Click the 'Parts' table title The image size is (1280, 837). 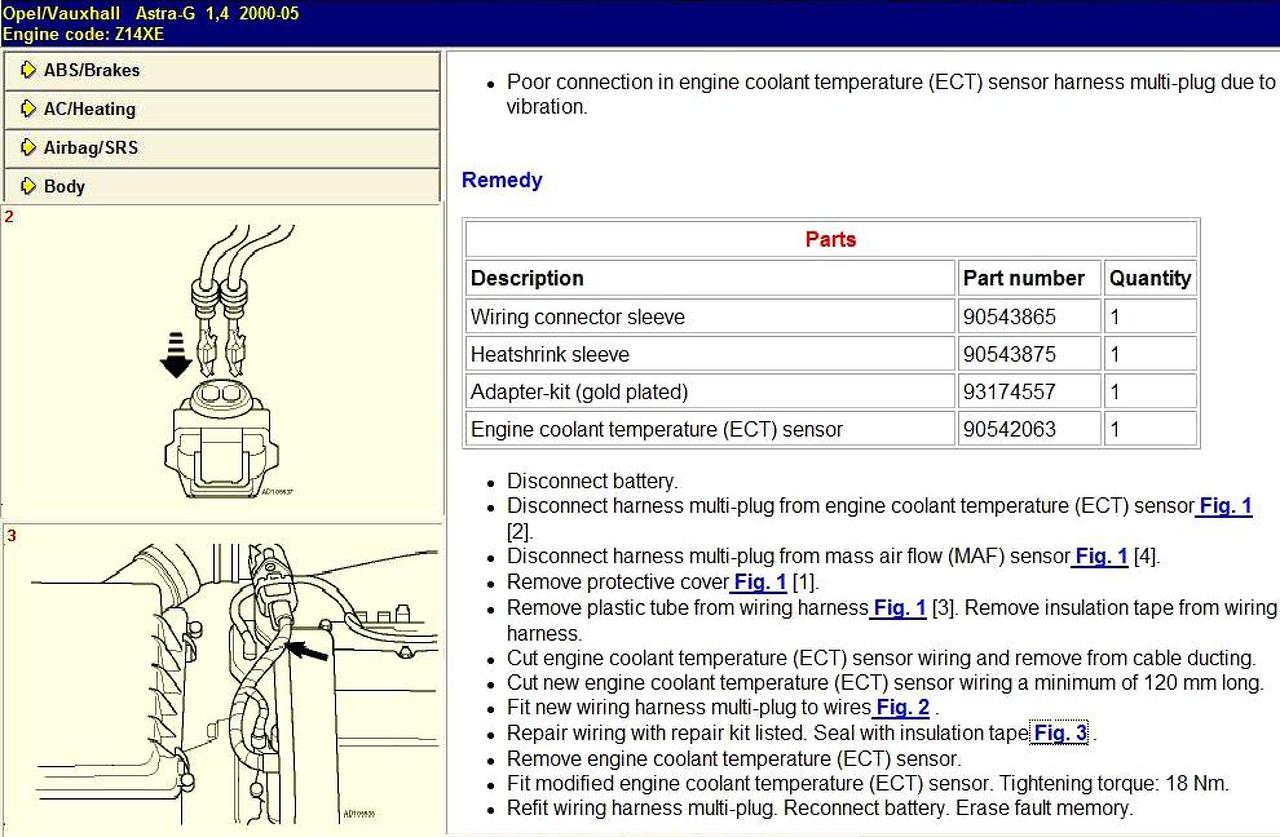(x=831, y=239)
